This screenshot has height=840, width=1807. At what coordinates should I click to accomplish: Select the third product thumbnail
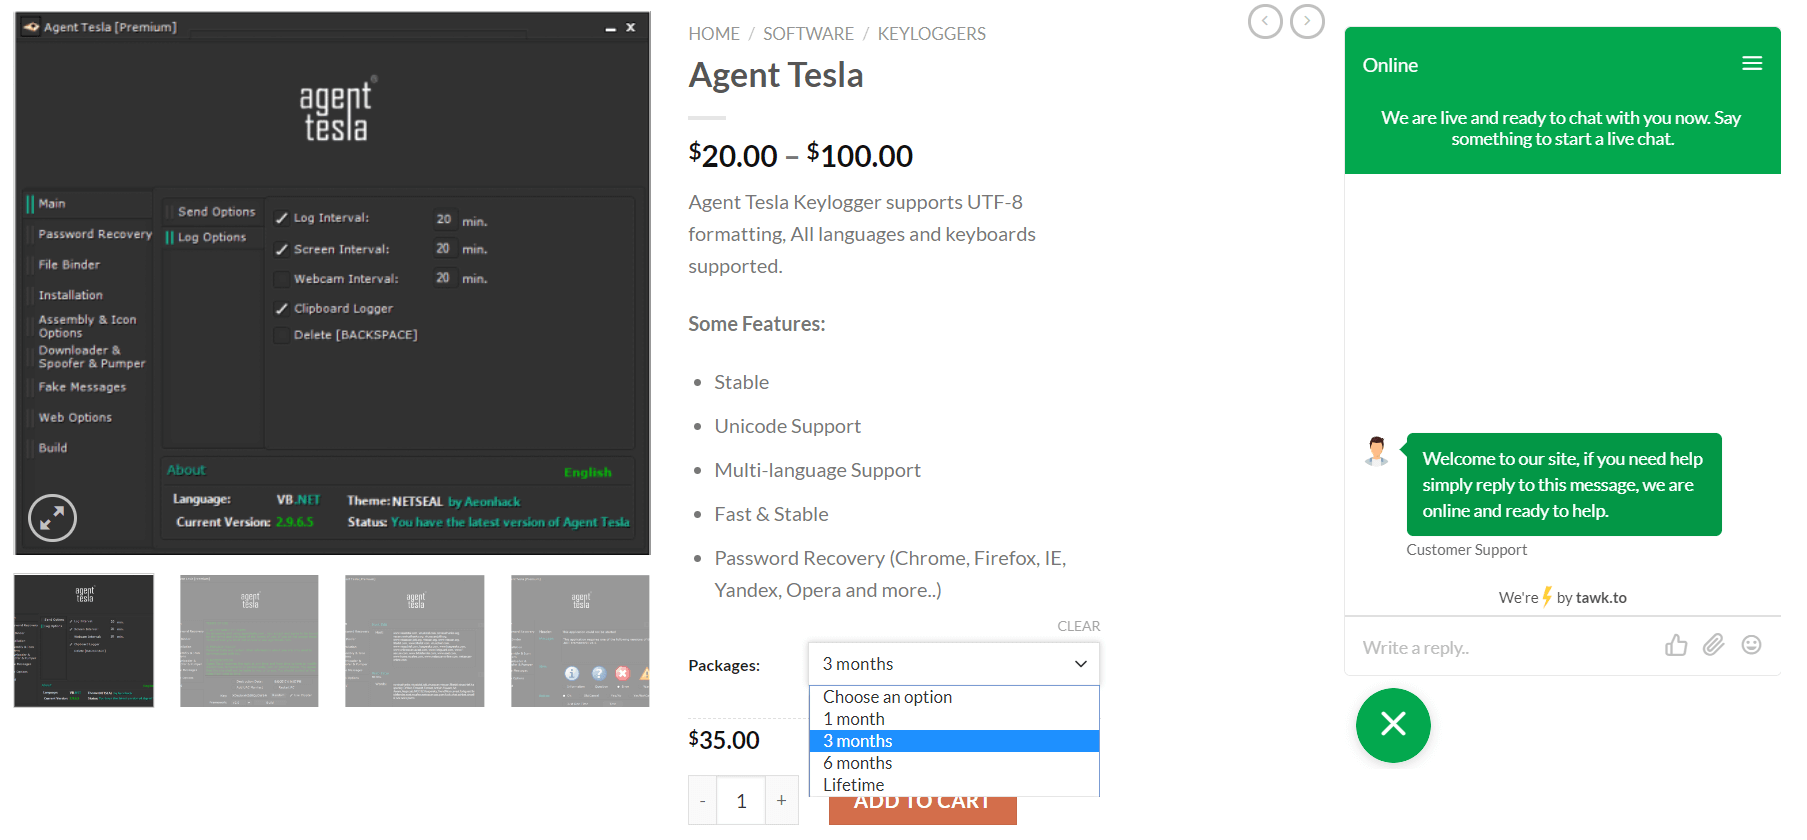pyautogui.click(x=415, y=641)
